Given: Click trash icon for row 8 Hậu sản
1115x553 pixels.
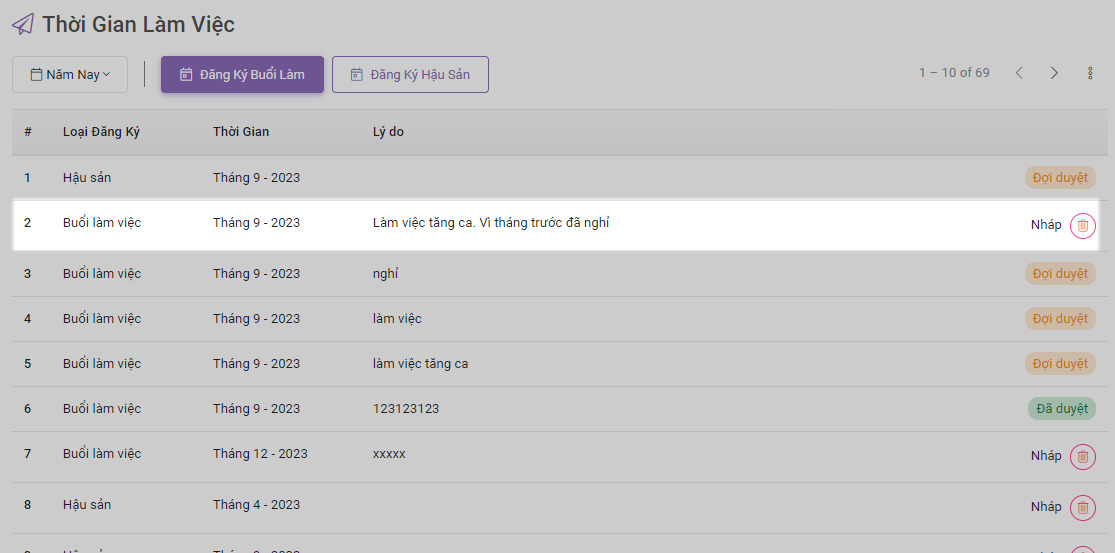Looking at the screenshot, I should 1082,508.
